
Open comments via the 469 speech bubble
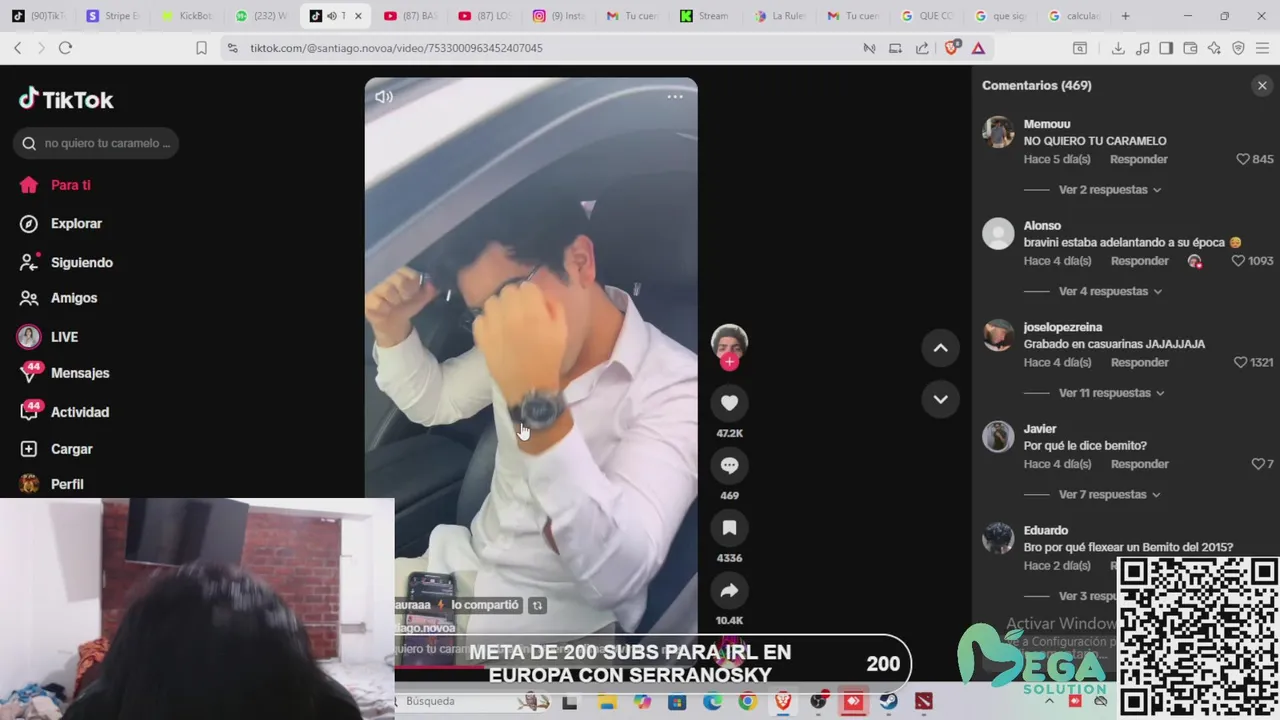[x=729, y=465]
